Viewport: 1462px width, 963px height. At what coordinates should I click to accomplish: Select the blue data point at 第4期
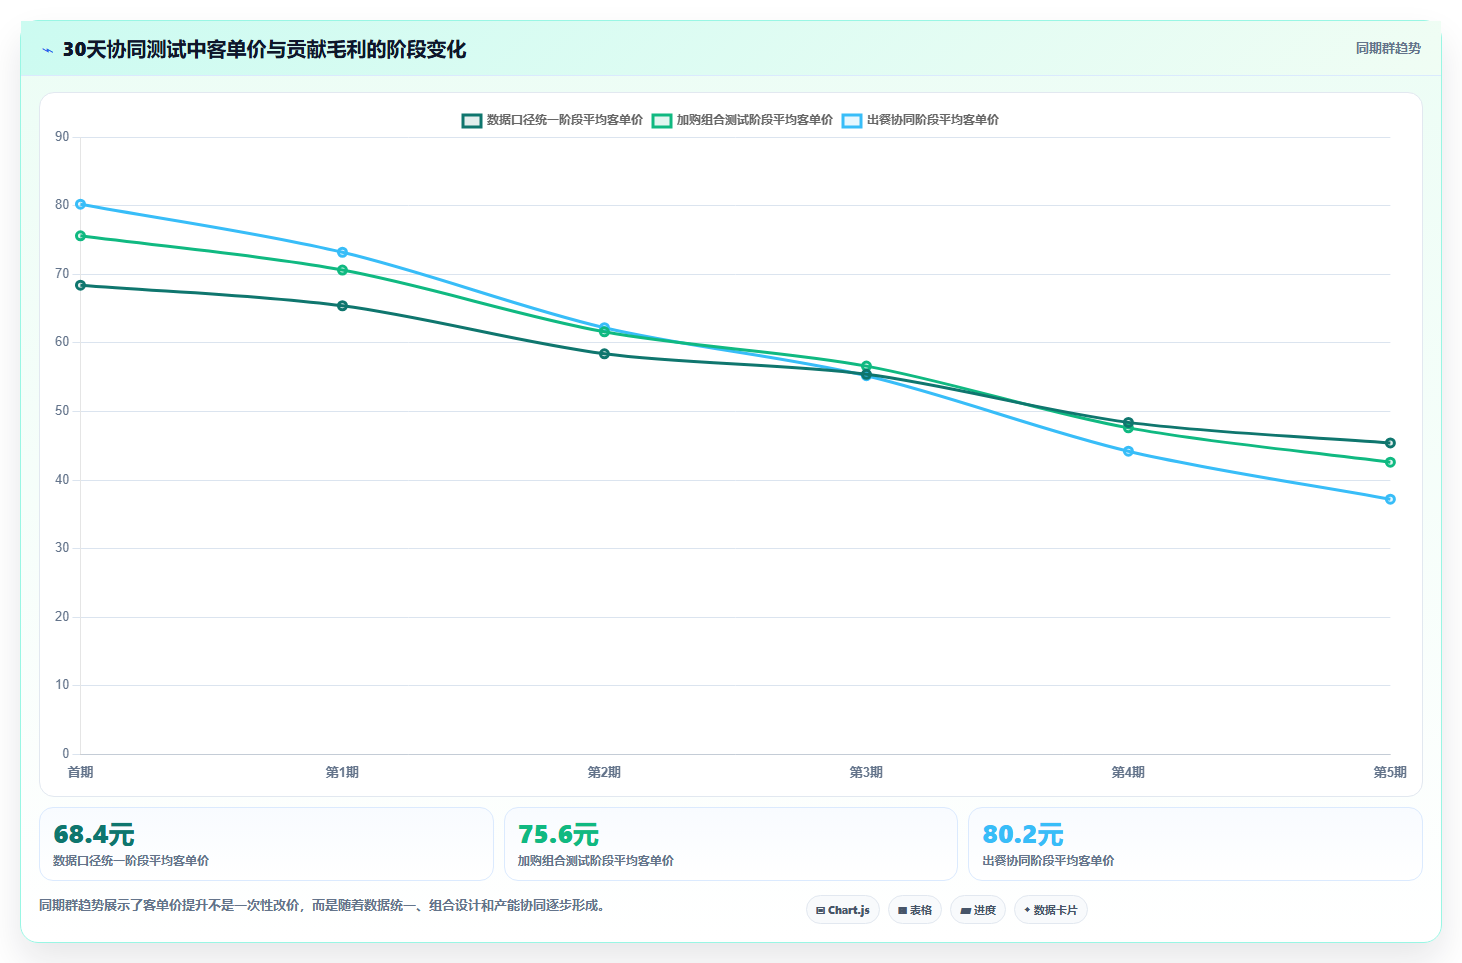(x=1128, y=451)
